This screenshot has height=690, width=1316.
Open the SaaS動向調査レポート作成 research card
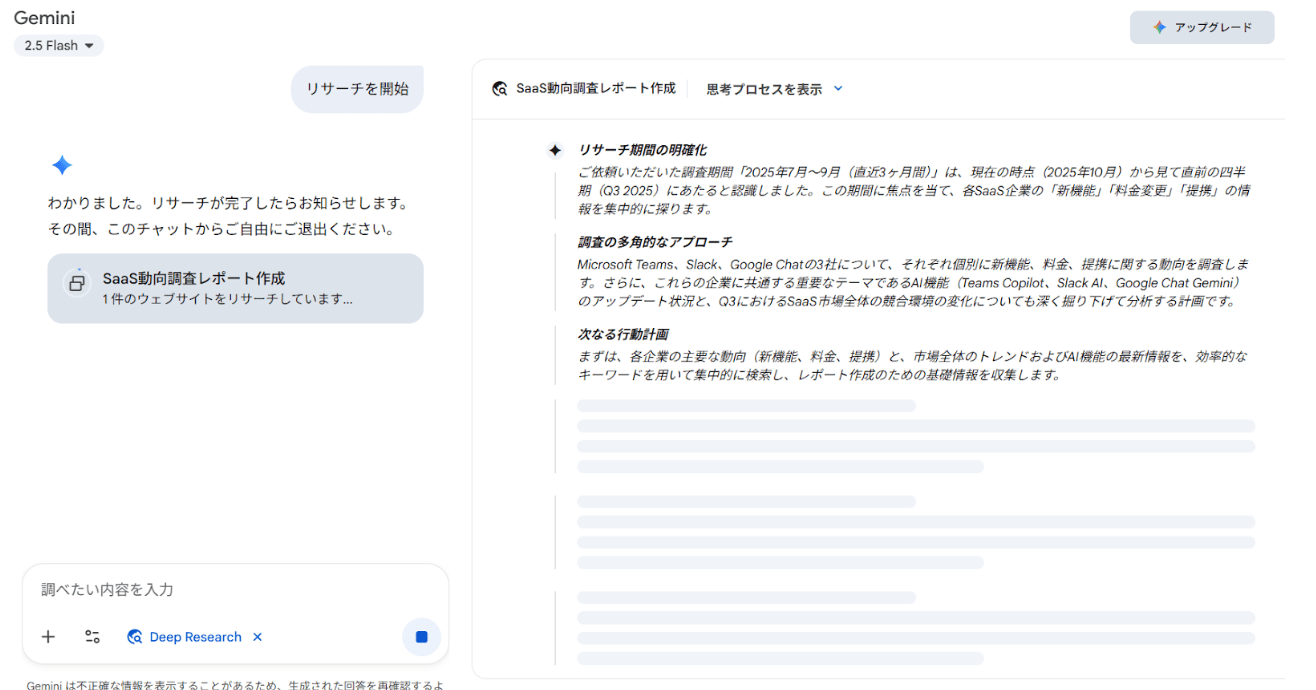[x=235, y=288]
